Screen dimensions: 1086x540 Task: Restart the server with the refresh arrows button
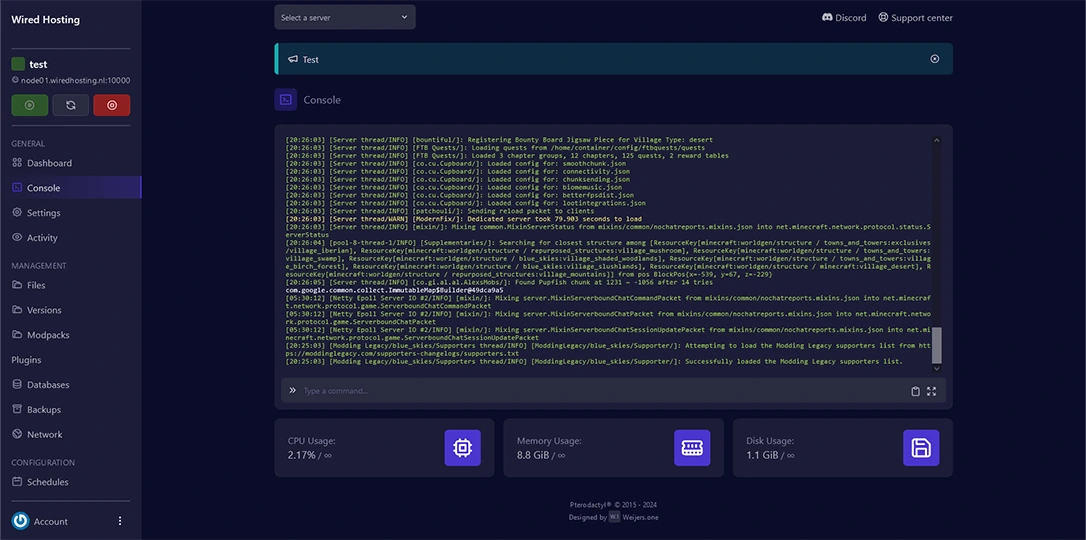(71, 105)
